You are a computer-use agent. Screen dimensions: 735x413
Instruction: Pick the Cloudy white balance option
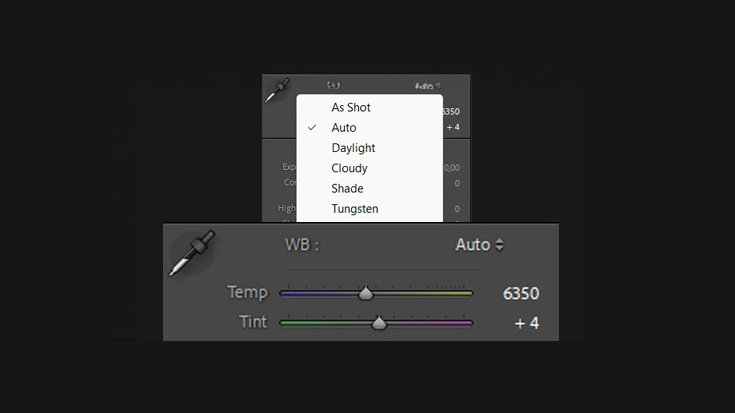(349, 168)
